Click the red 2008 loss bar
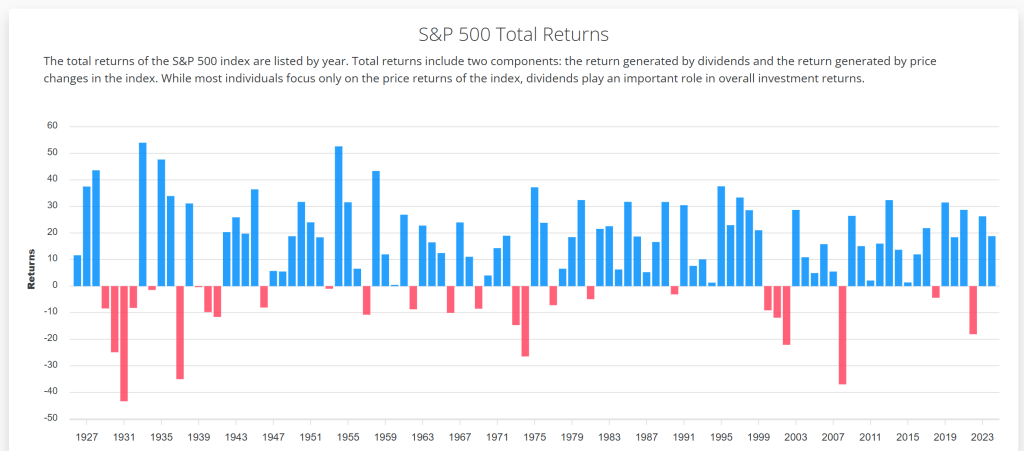This screenshot has width=1024, height=451. pyautogui.click(x=842, y=335)
